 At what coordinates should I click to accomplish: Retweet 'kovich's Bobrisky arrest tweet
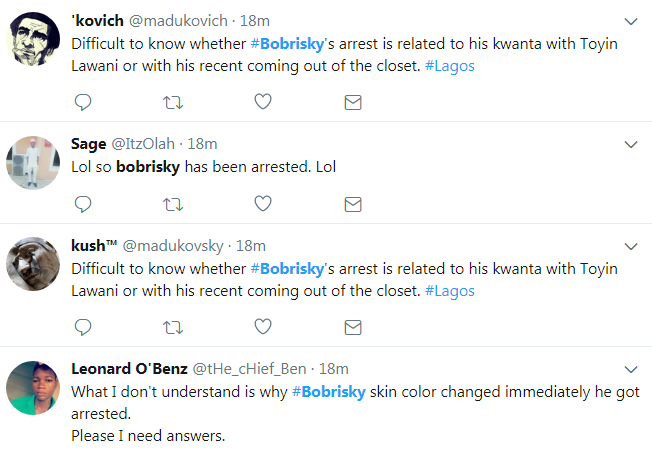pos(173,102)
